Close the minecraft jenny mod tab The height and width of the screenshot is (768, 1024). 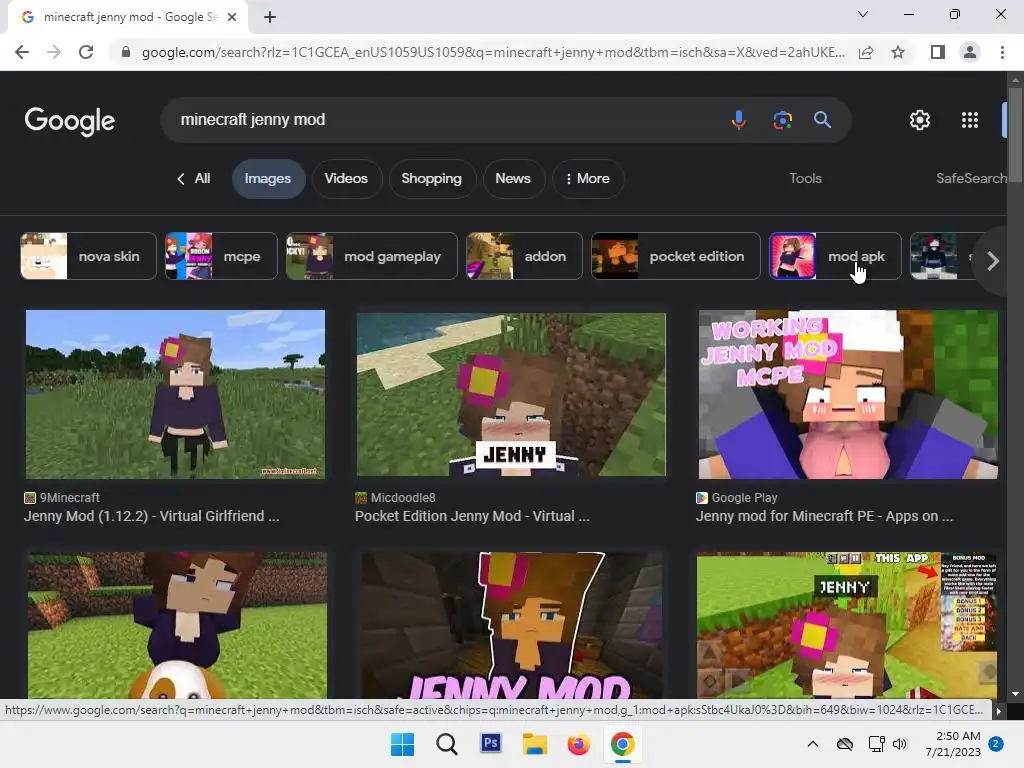click(x=232, y=18)
